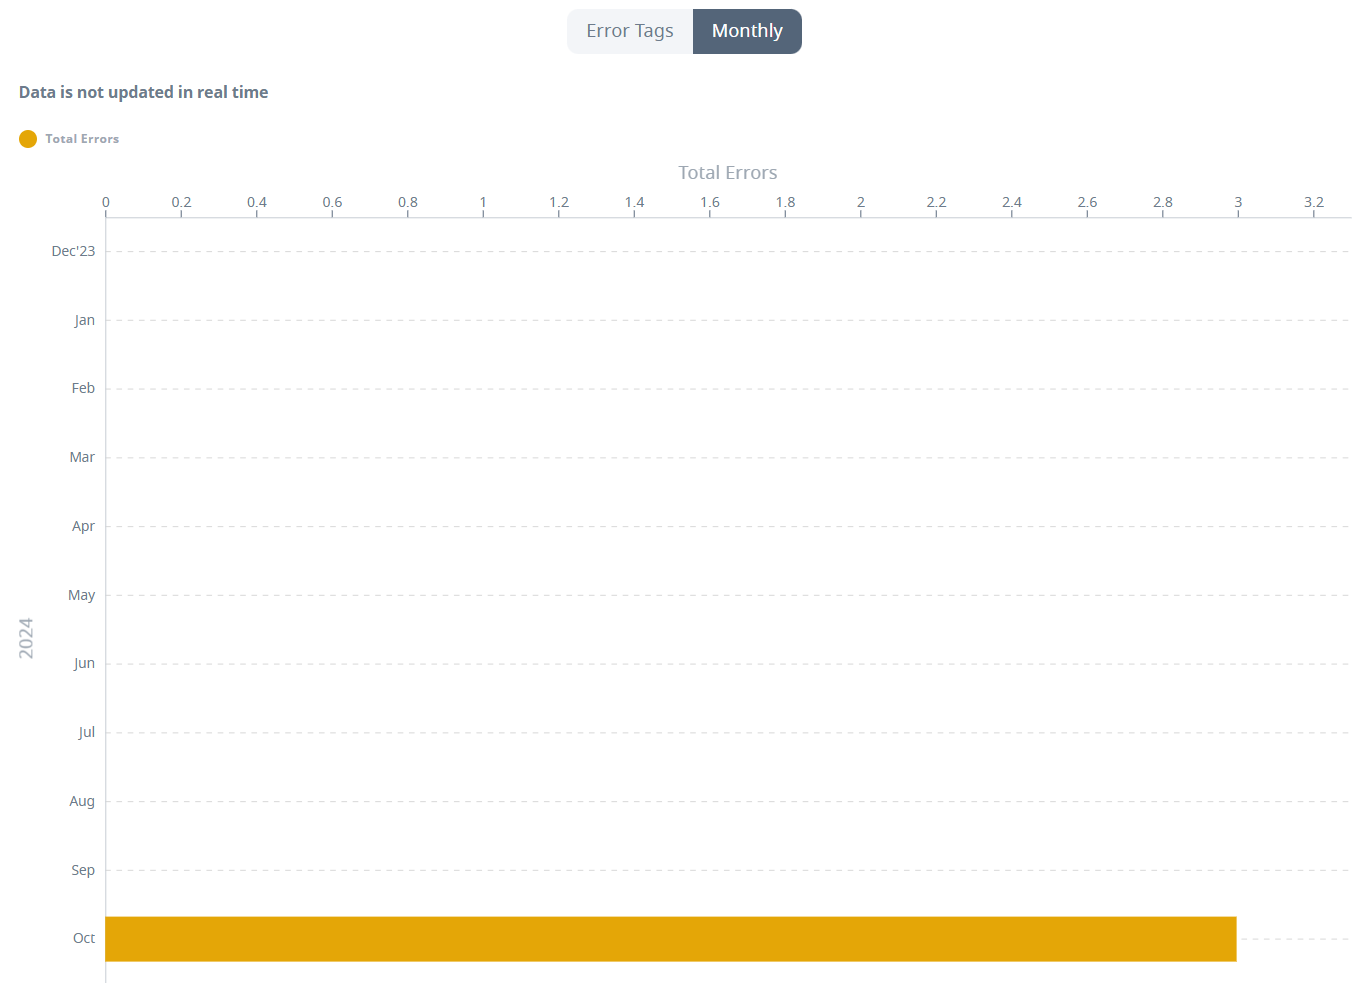Click the 'Data is not updated in real time' notice
This screenshot has width=1370, height=983.
[x=143, y=92]
